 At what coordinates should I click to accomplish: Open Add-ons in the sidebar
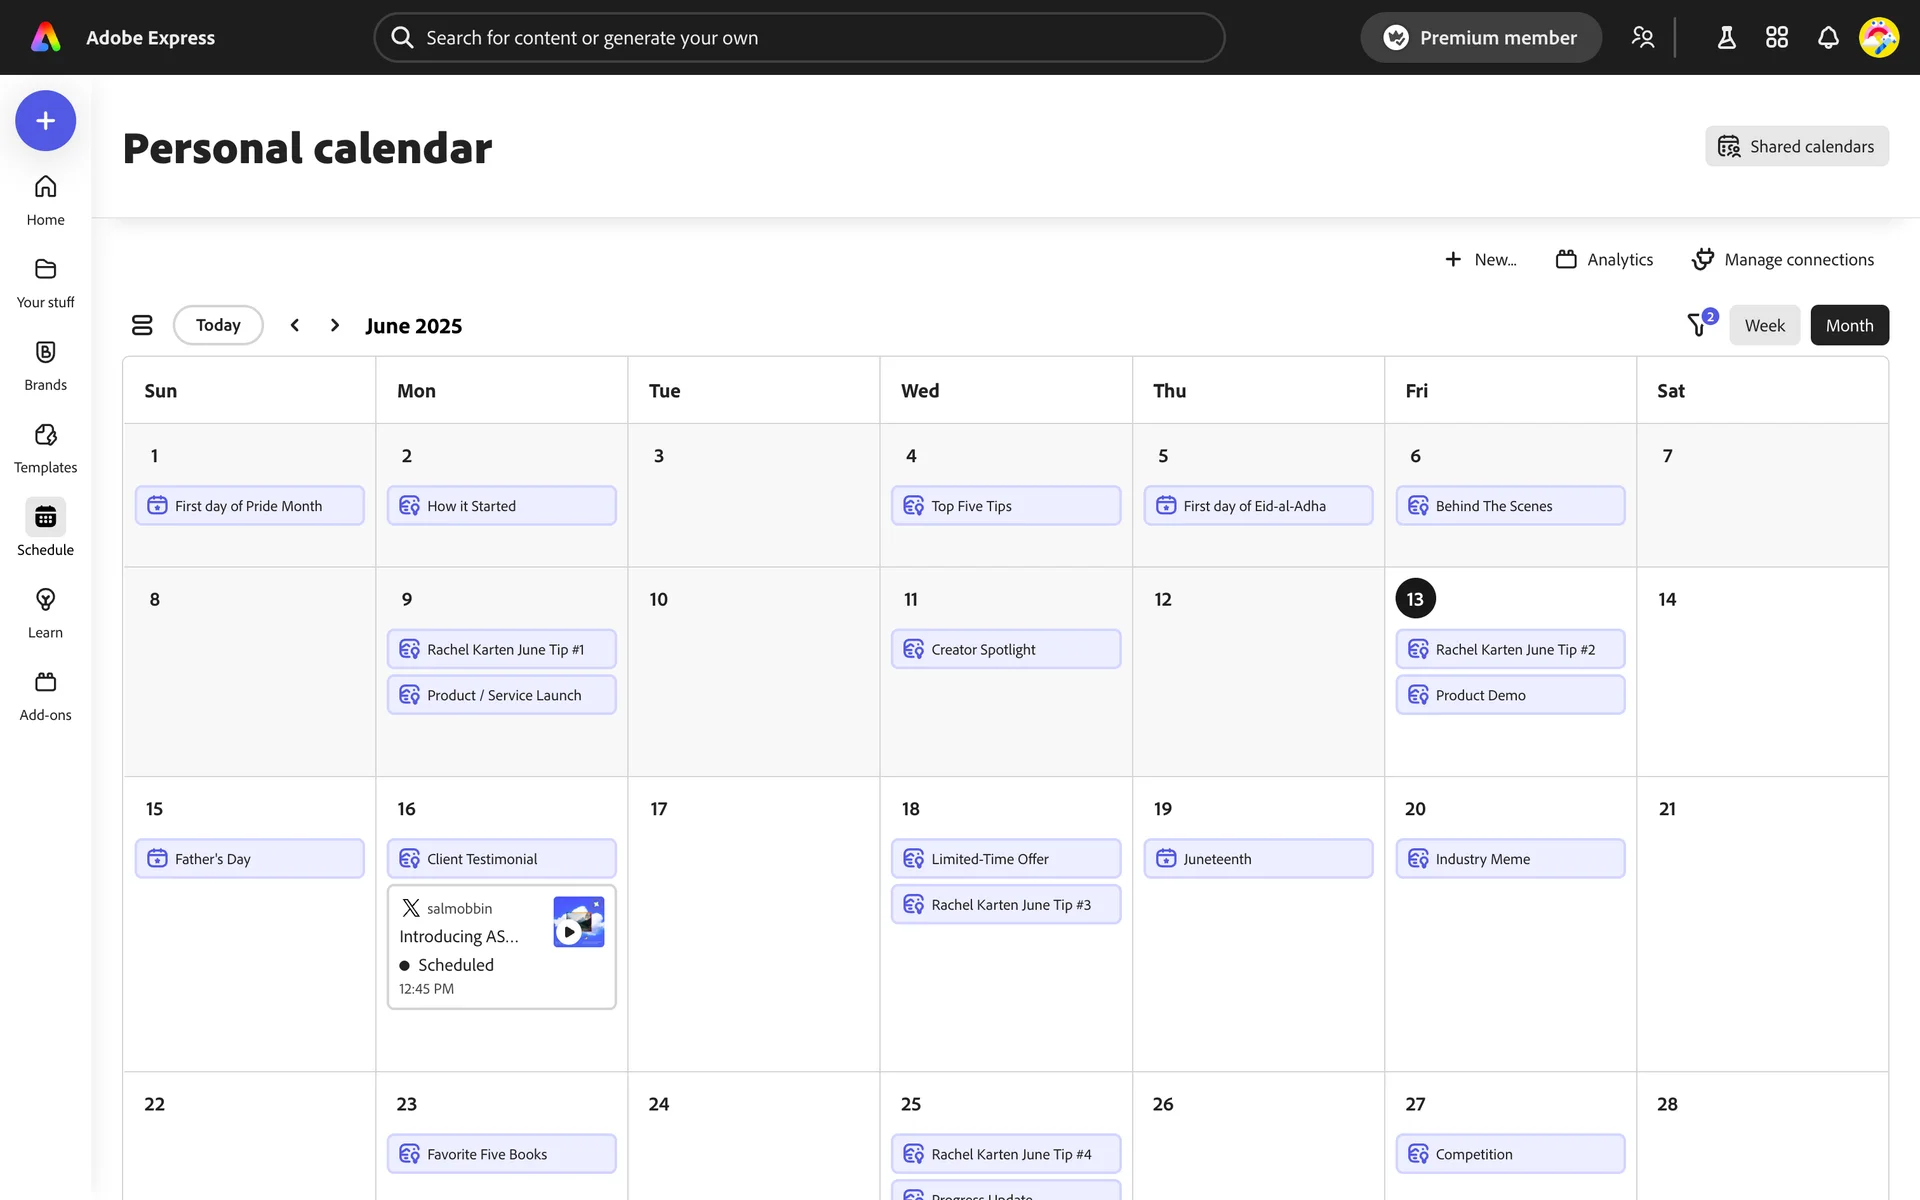coord(45,695)
